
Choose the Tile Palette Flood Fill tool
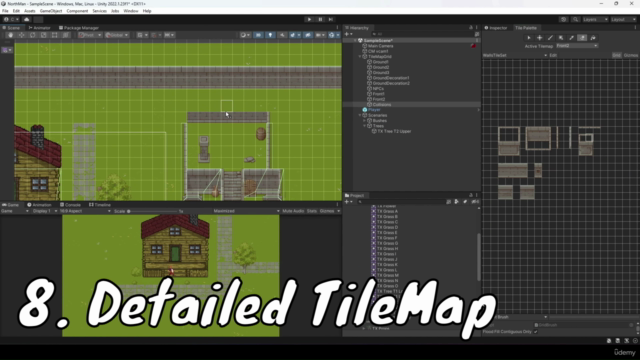593,38
